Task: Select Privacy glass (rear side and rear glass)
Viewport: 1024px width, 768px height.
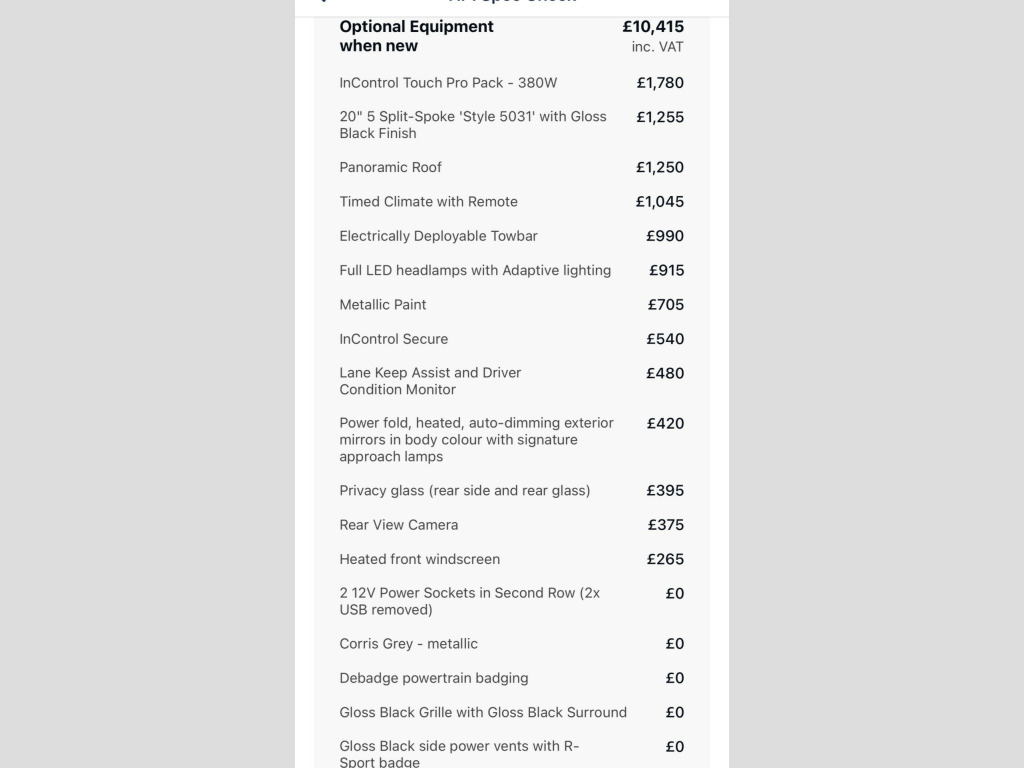Action: pos(465,490)
